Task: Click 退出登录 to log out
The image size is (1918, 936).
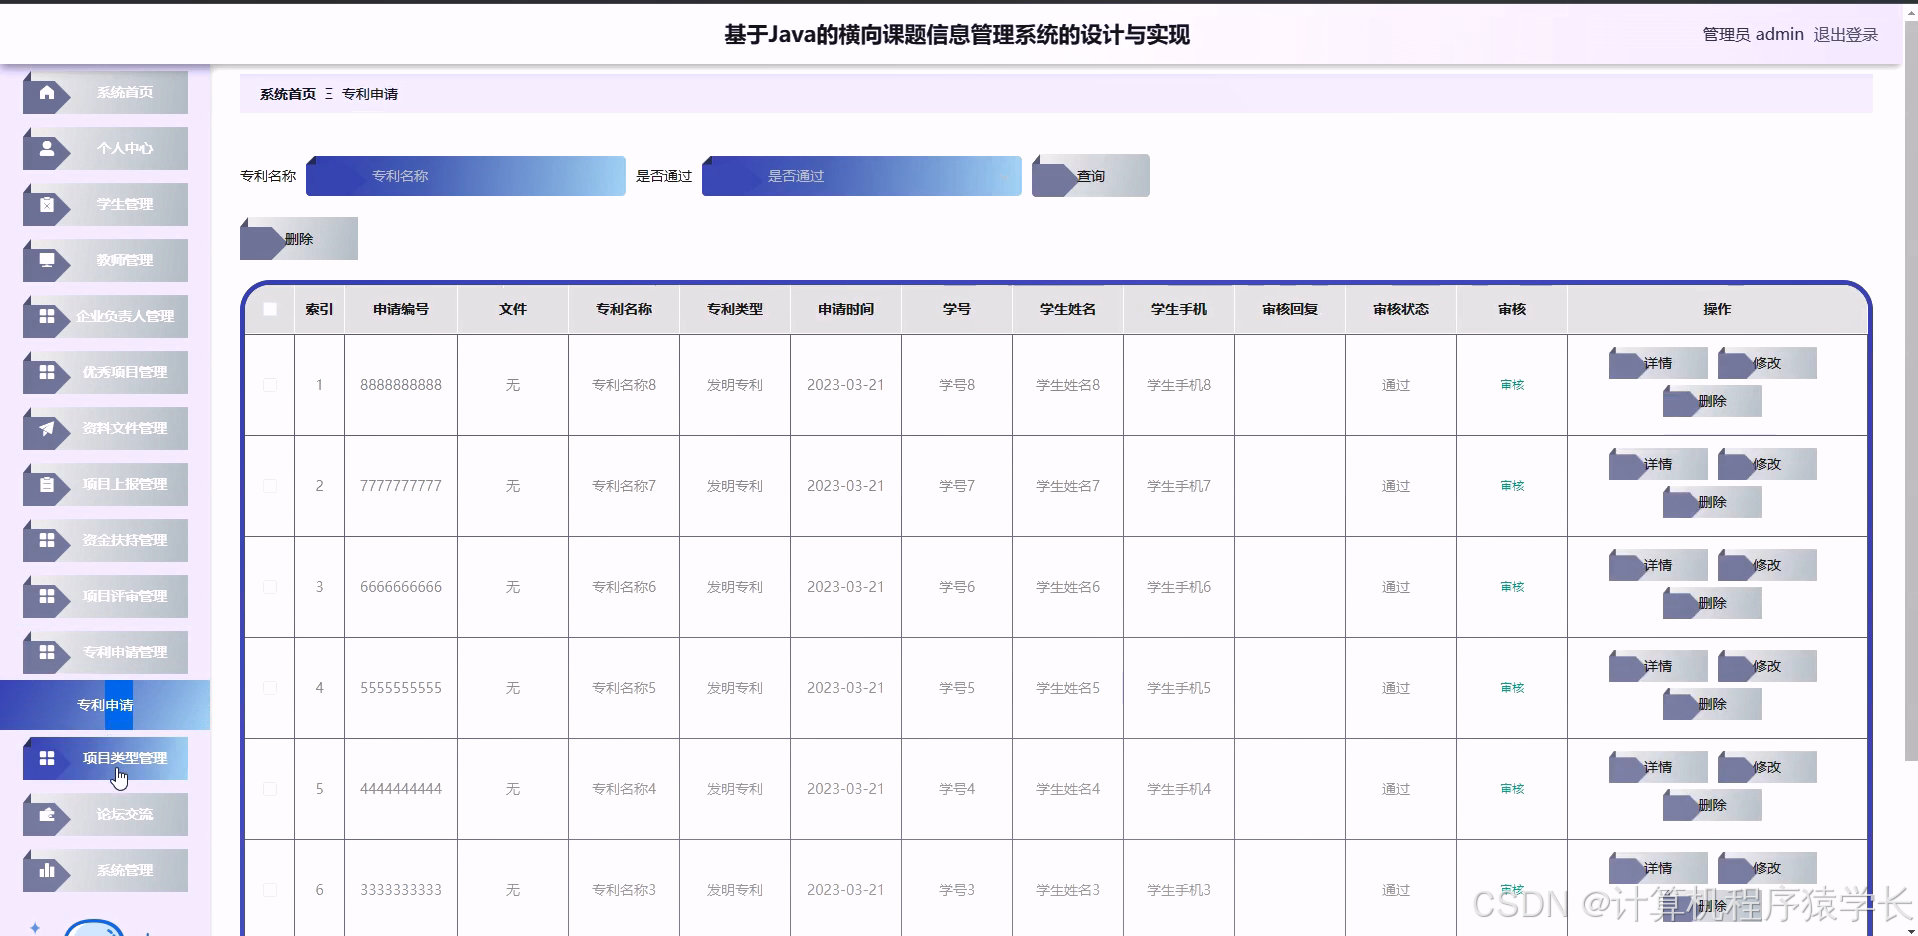Action: (1846, 34)
